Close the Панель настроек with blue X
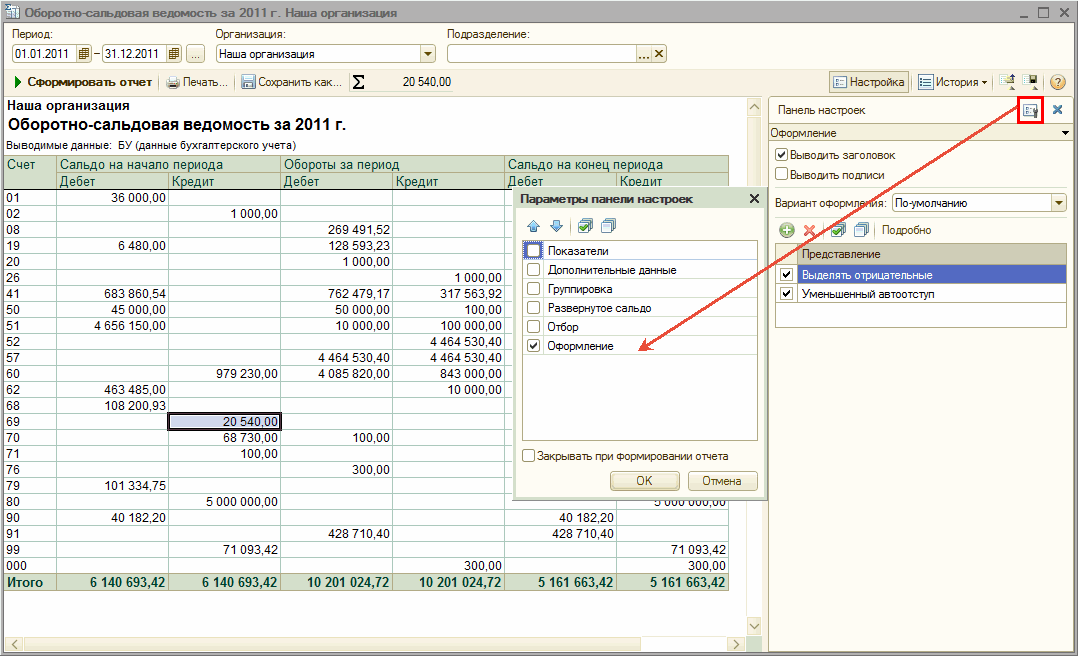 [x=1057, y=109]
